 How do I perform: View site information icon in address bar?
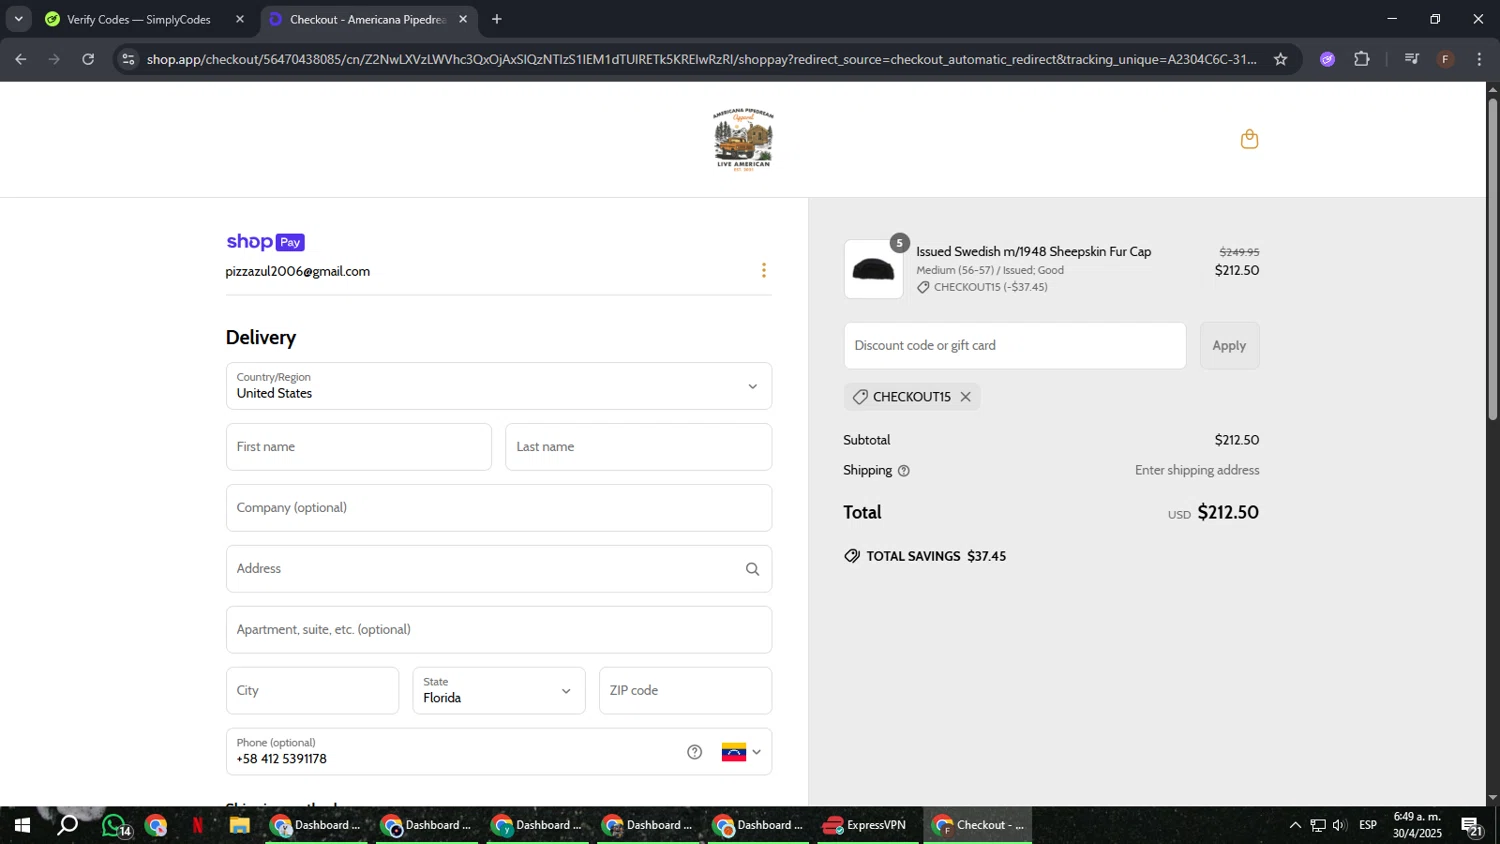tap(128, 59)
